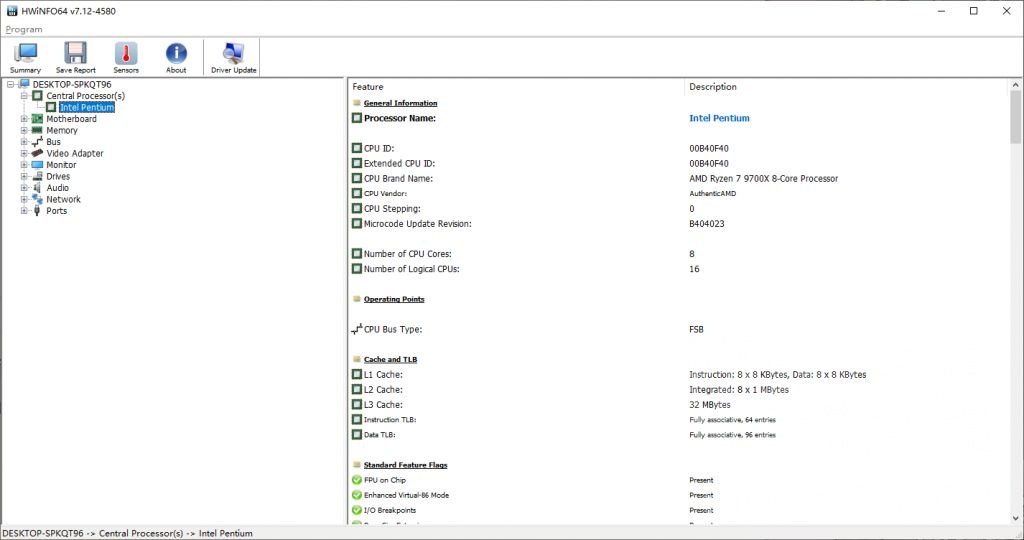
Task: Click the vertical scrollbar down arrow
Action: 1015,517
